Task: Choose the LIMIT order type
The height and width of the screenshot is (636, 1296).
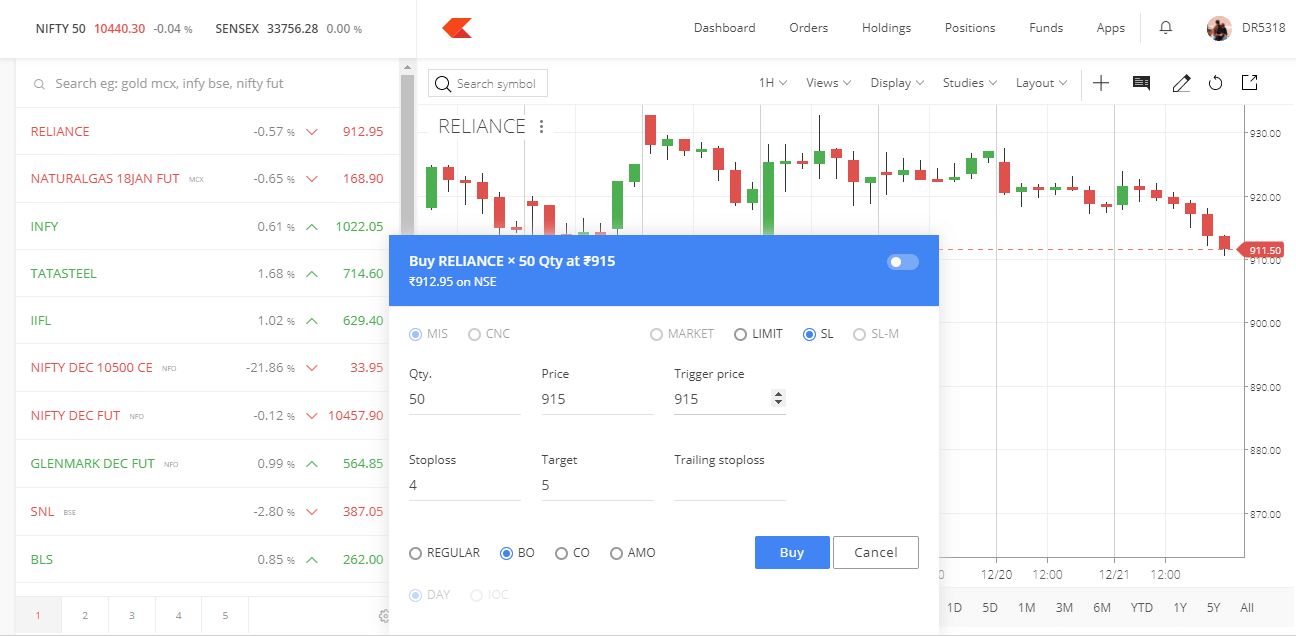Action: [x=740, y=334]
